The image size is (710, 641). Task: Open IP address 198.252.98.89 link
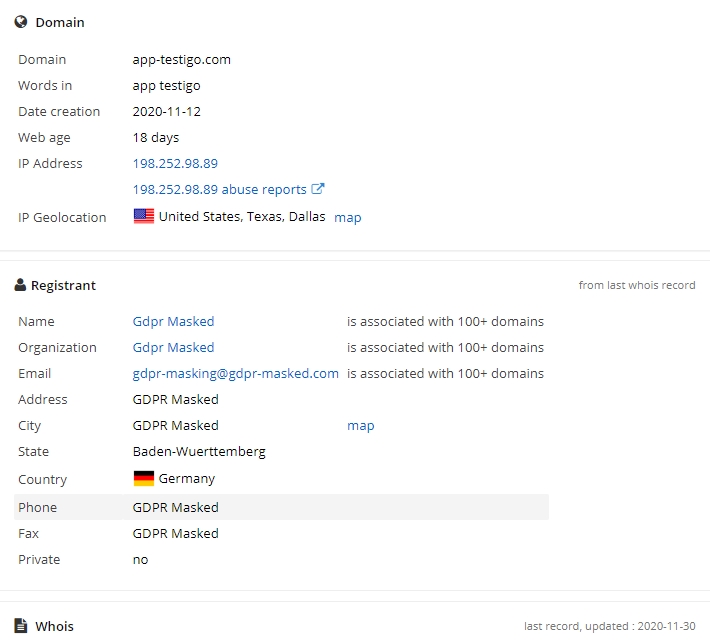pos(175,163)
